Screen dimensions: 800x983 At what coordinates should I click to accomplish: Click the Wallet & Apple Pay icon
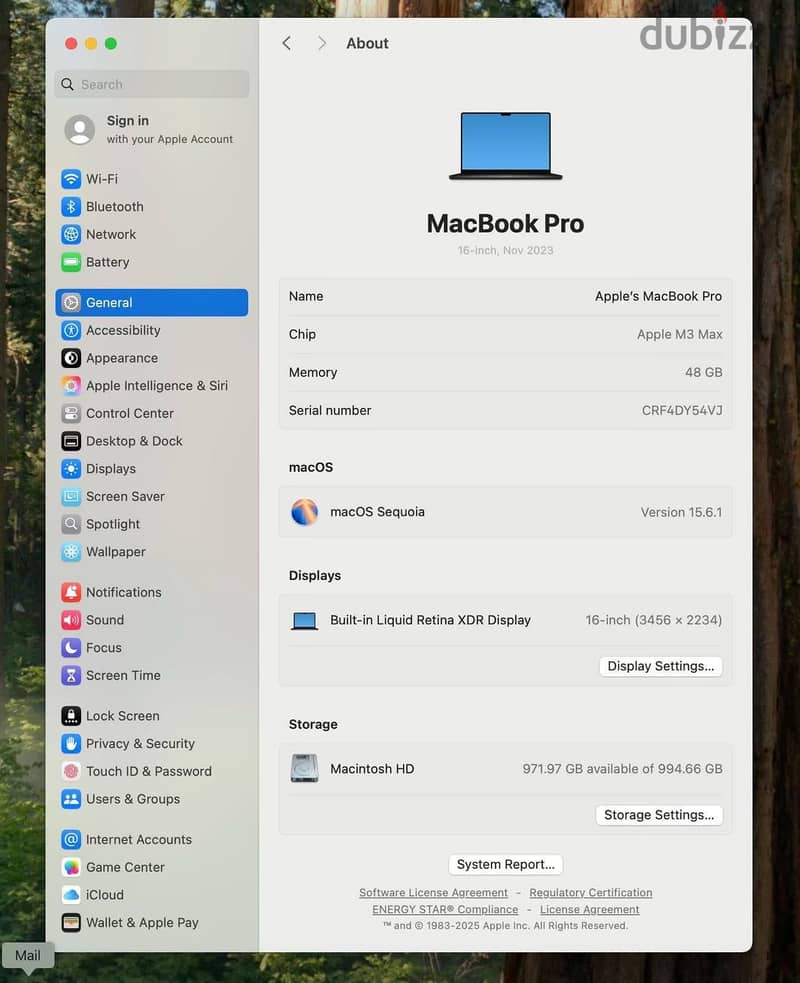point(71,922)
